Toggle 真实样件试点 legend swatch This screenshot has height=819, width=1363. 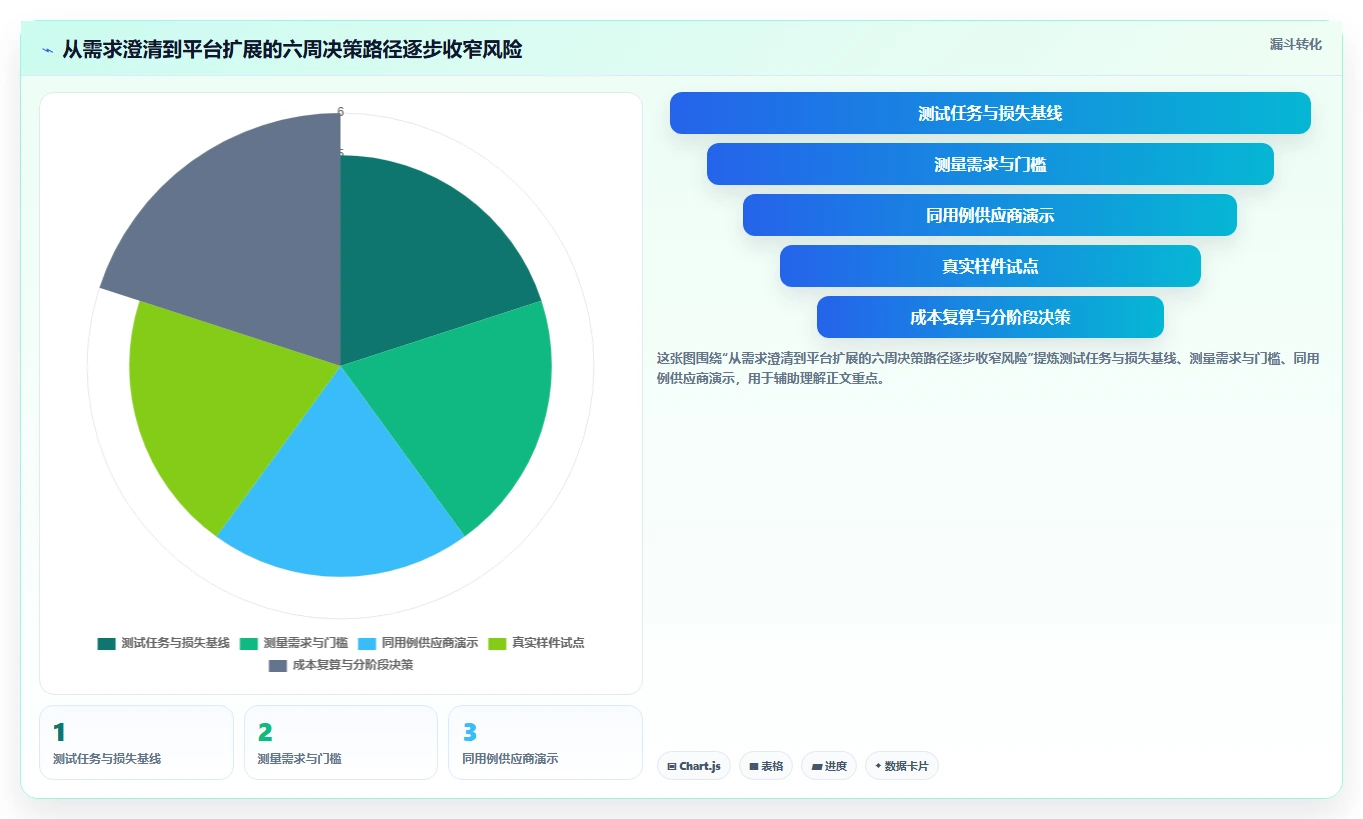coord(498,643)
